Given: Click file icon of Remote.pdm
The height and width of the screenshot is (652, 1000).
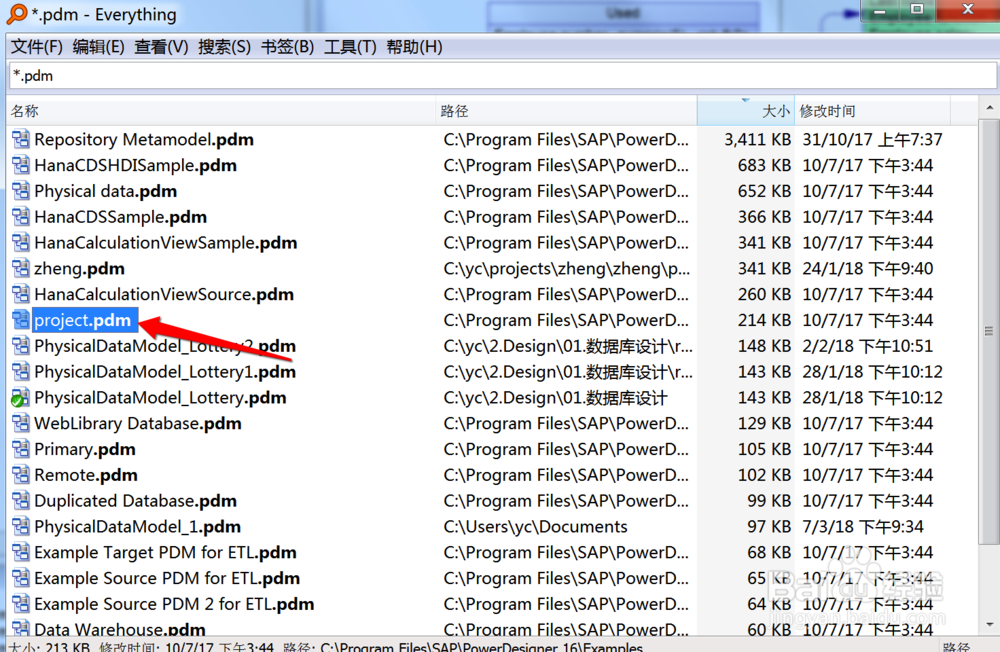Looking at the screenshot, I should (20, 475).
